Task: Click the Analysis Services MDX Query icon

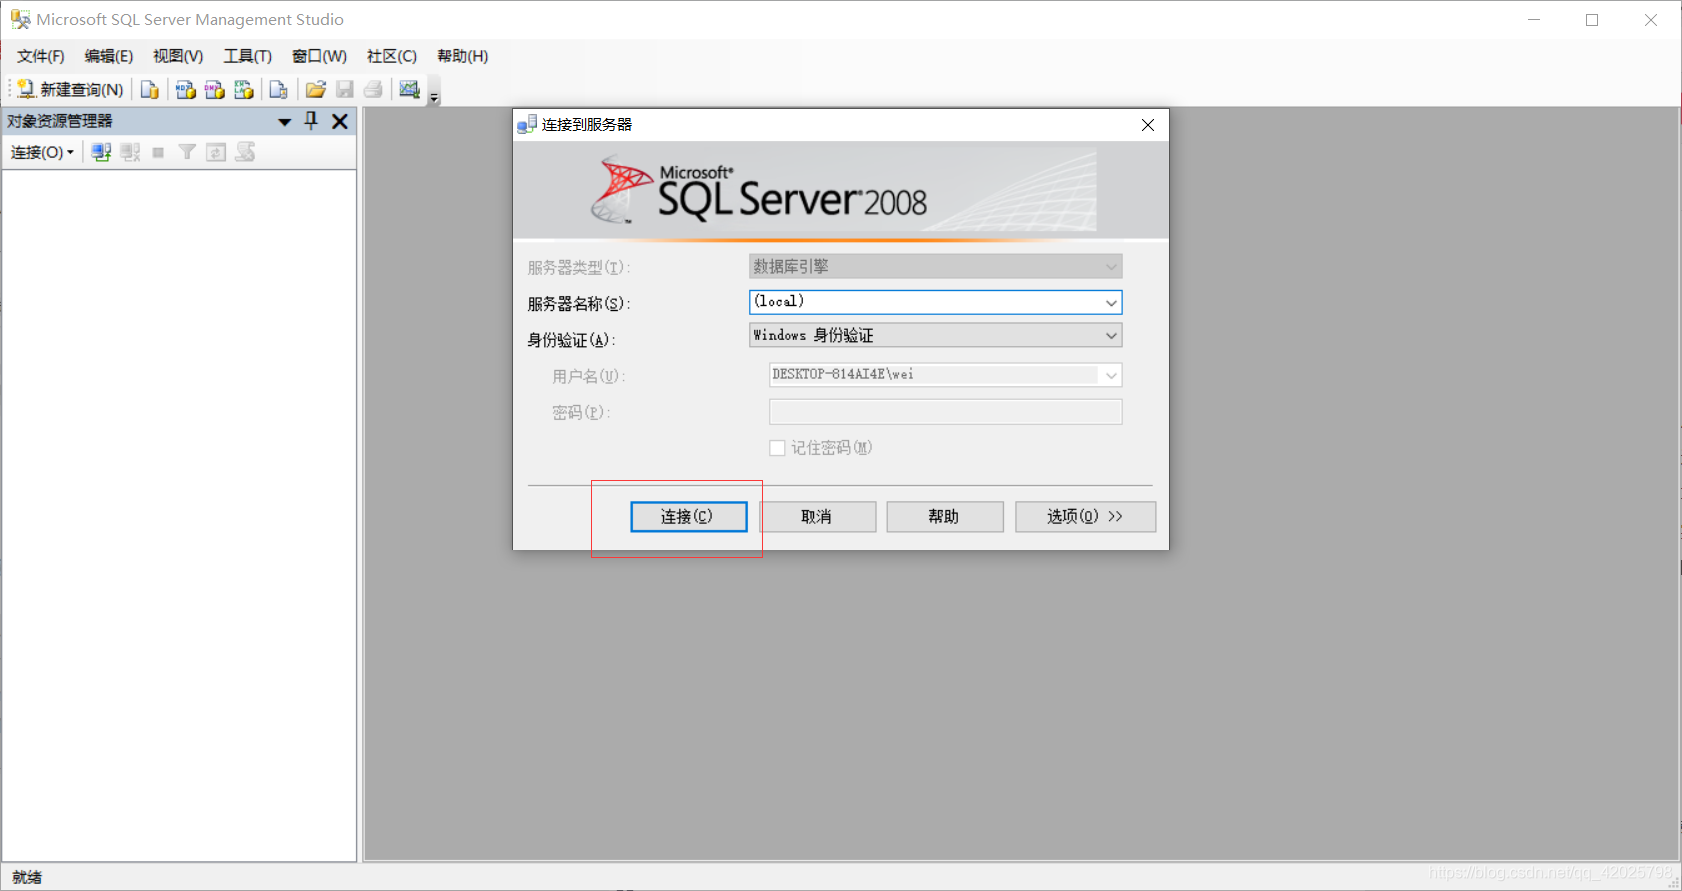Action: click(185, 90)
